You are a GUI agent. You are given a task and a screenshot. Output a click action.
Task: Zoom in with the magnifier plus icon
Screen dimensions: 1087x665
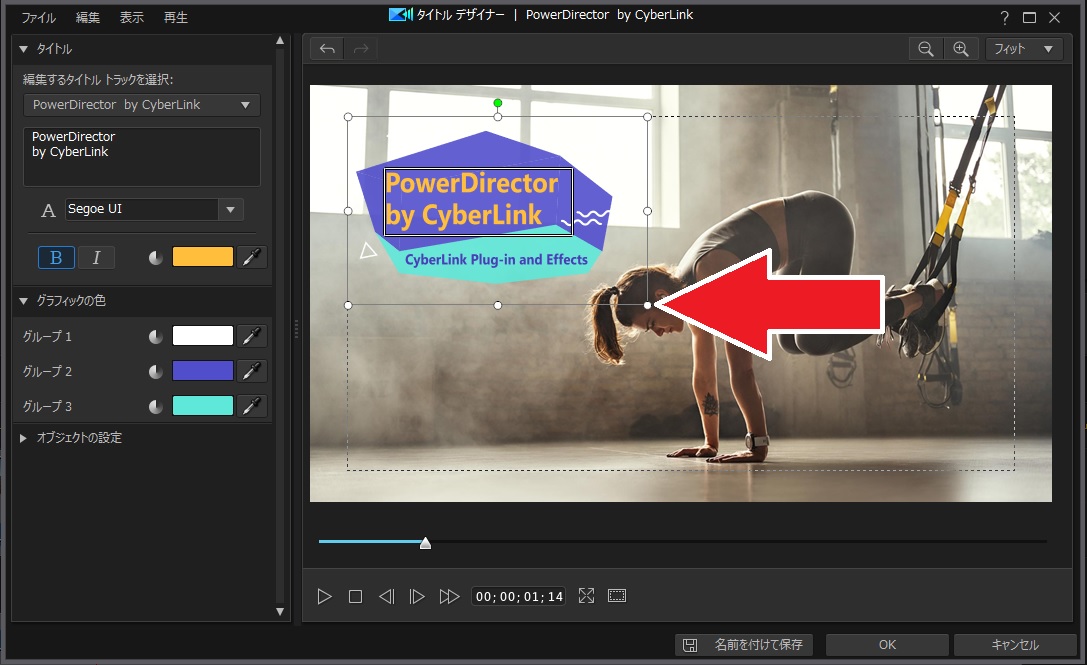[x=961, y=49]
